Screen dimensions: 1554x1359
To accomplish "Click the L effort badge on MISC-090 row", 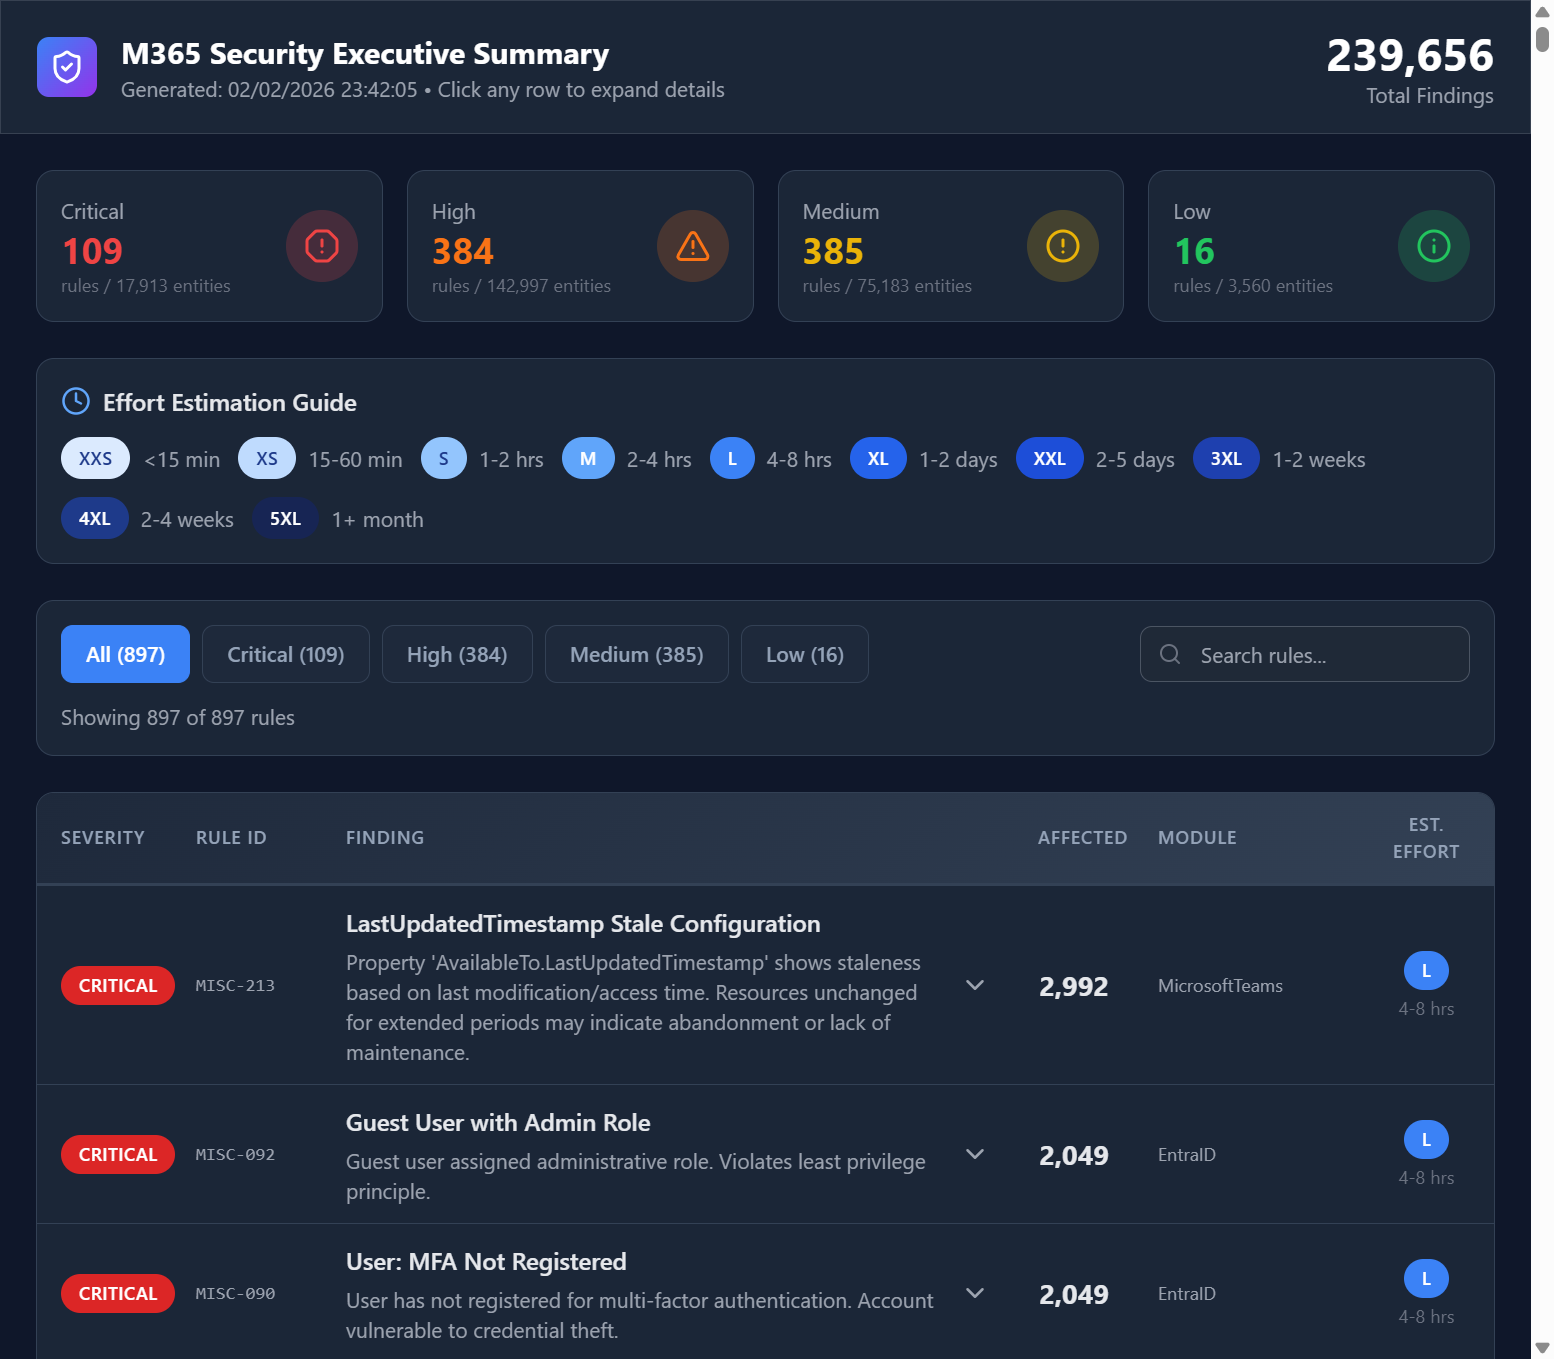I will tap(1426, 1279).
